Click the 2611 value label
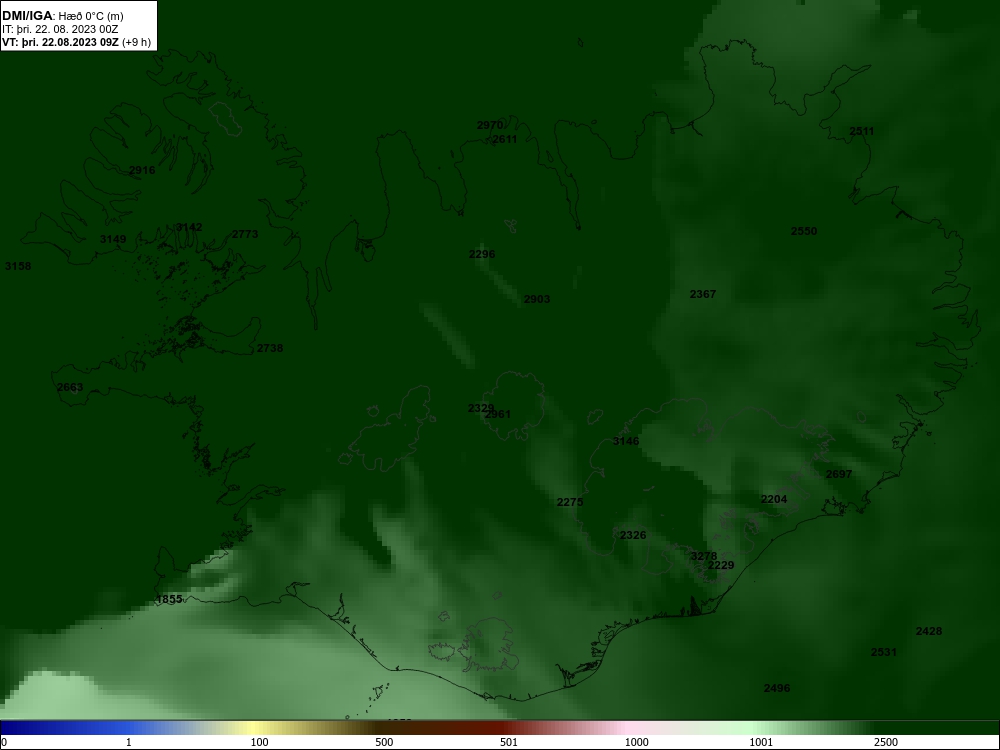The height and width of the screenshot is (750, 1000). pyautogui.click(x=504, y=139)
